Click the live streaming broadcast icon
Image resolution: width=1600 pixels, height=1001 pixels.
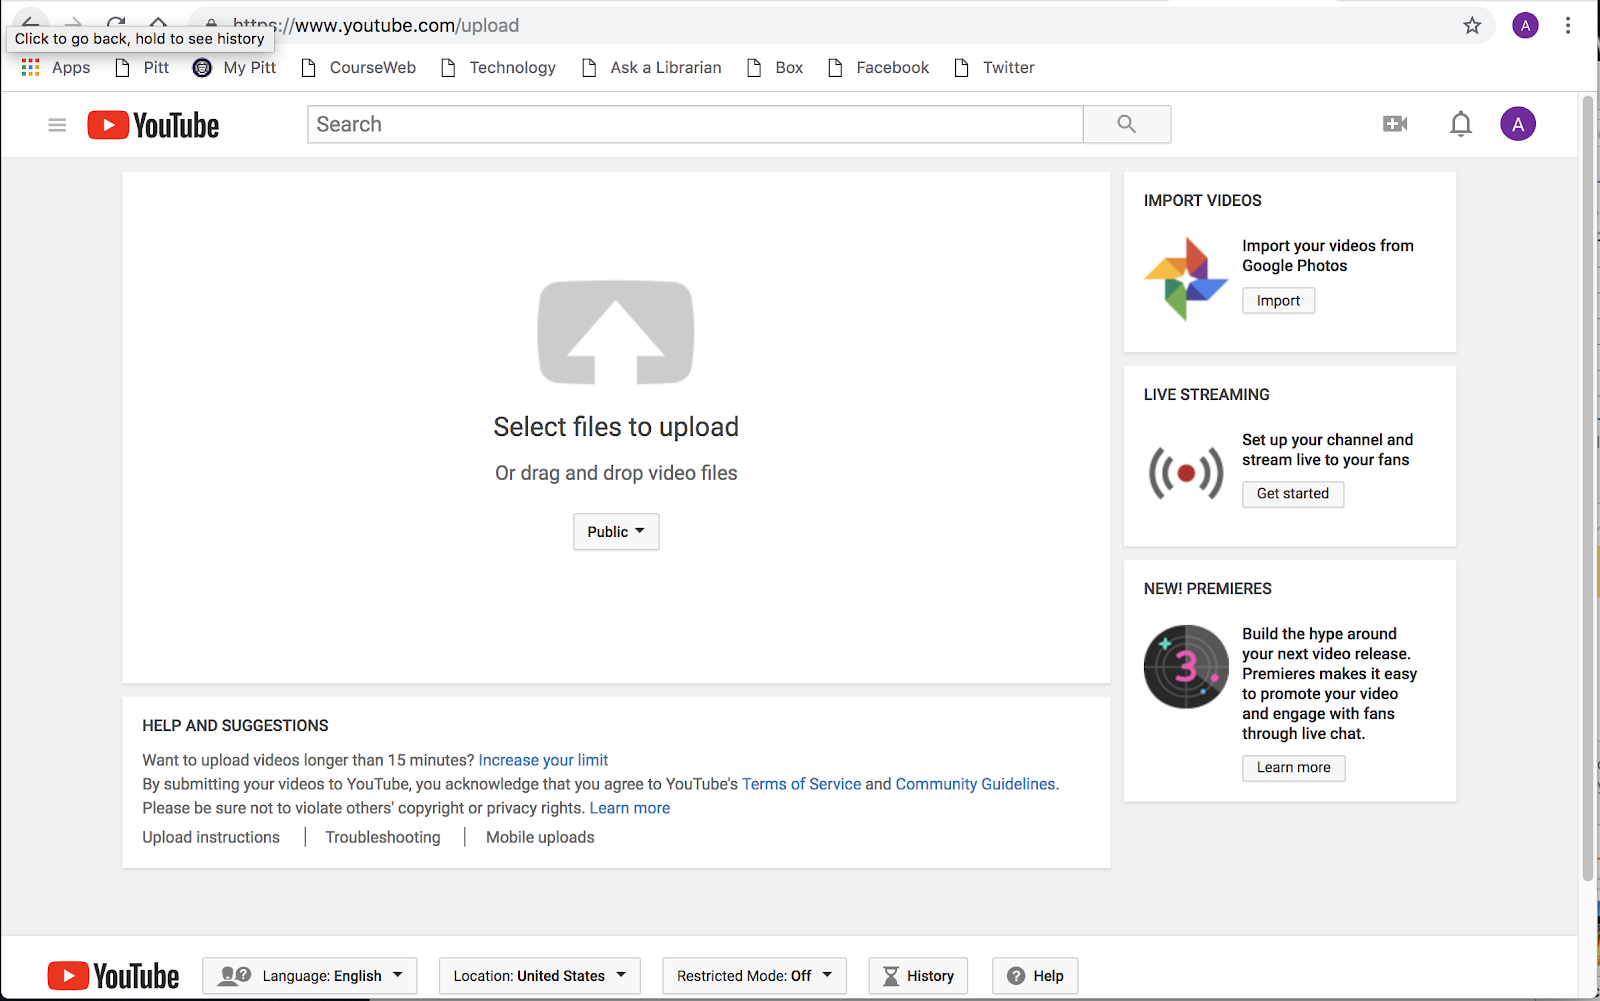pos(1186,473)
